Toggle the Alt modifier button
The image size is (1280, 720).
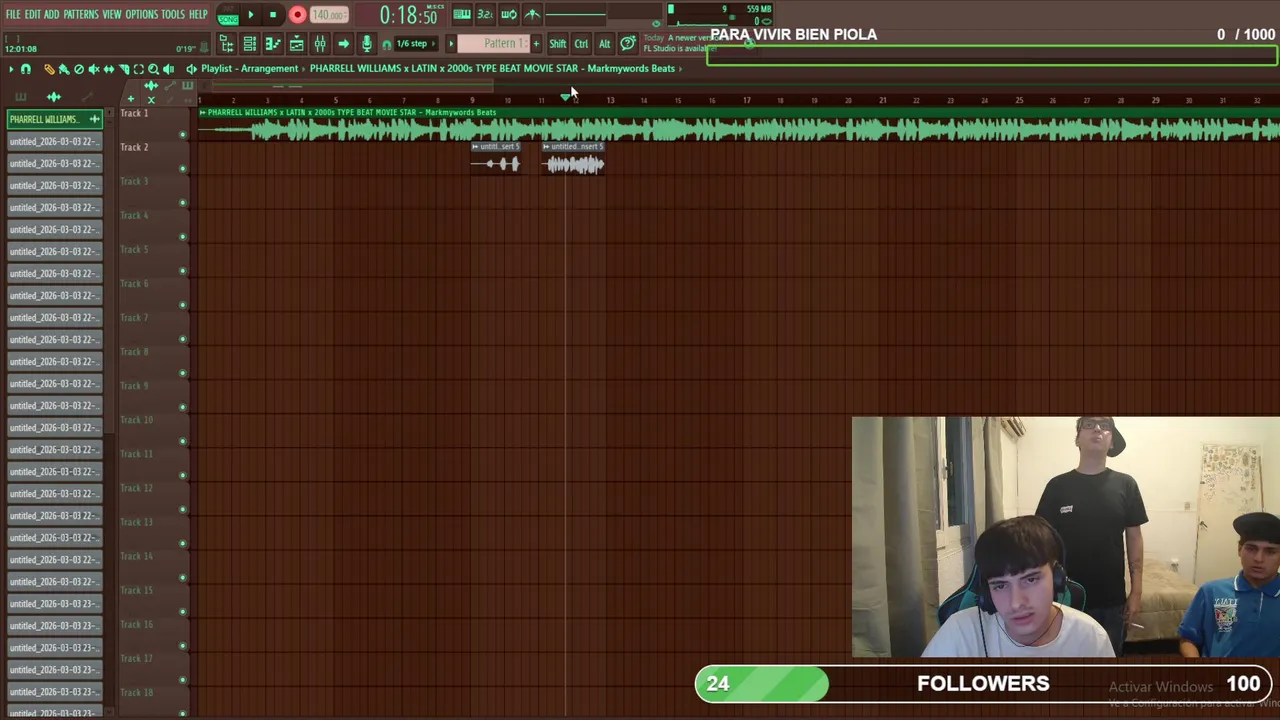(x=604, y=43)
